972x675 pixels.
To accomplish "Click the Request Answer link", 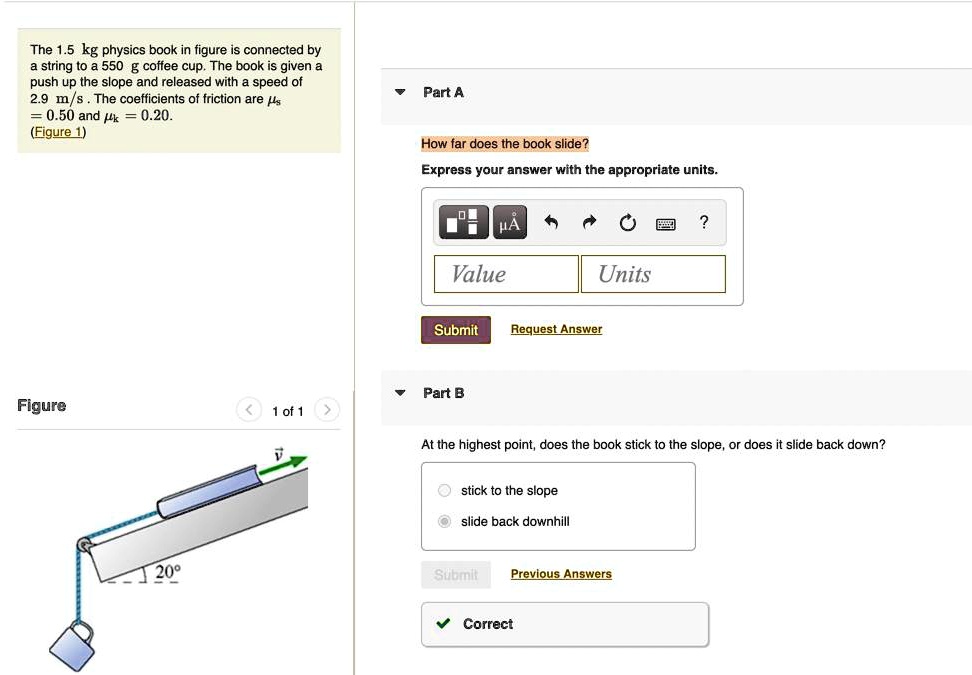I will (556, 329).
